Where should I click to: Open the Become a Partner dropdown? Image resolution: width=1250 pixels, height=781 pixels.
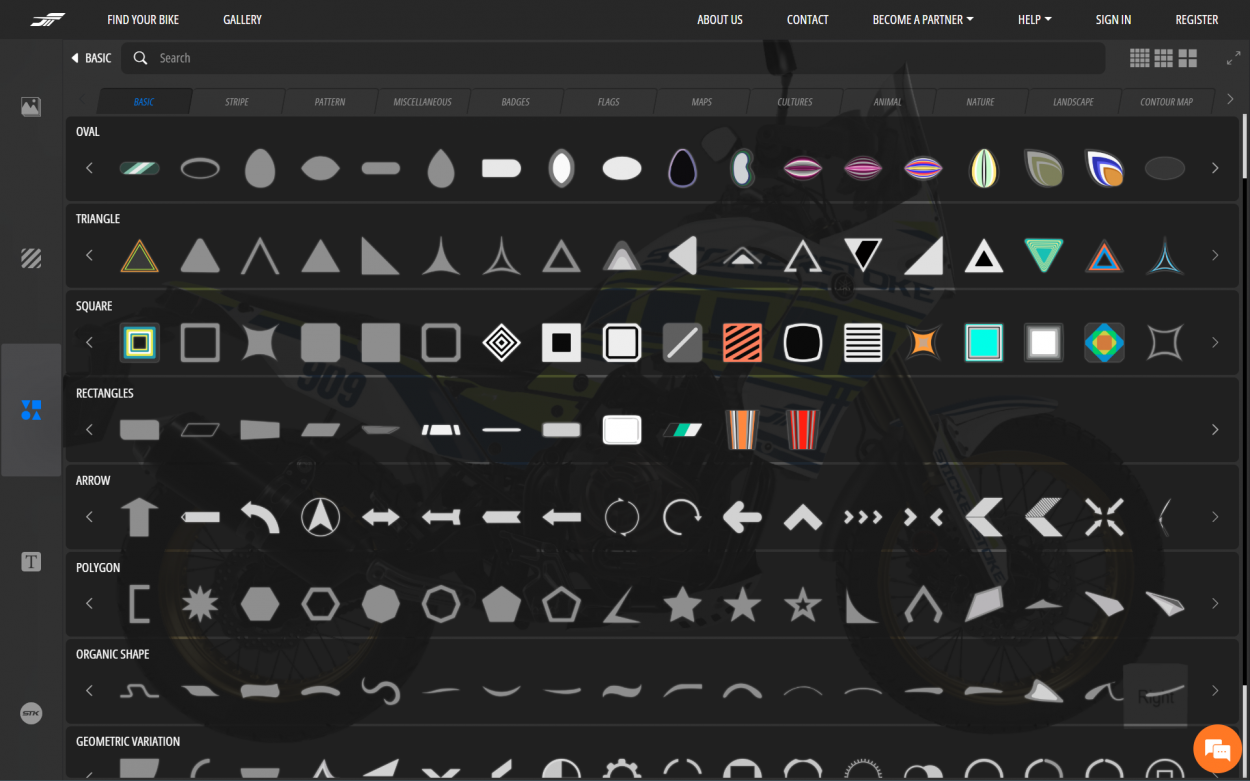tap(922, 20)
